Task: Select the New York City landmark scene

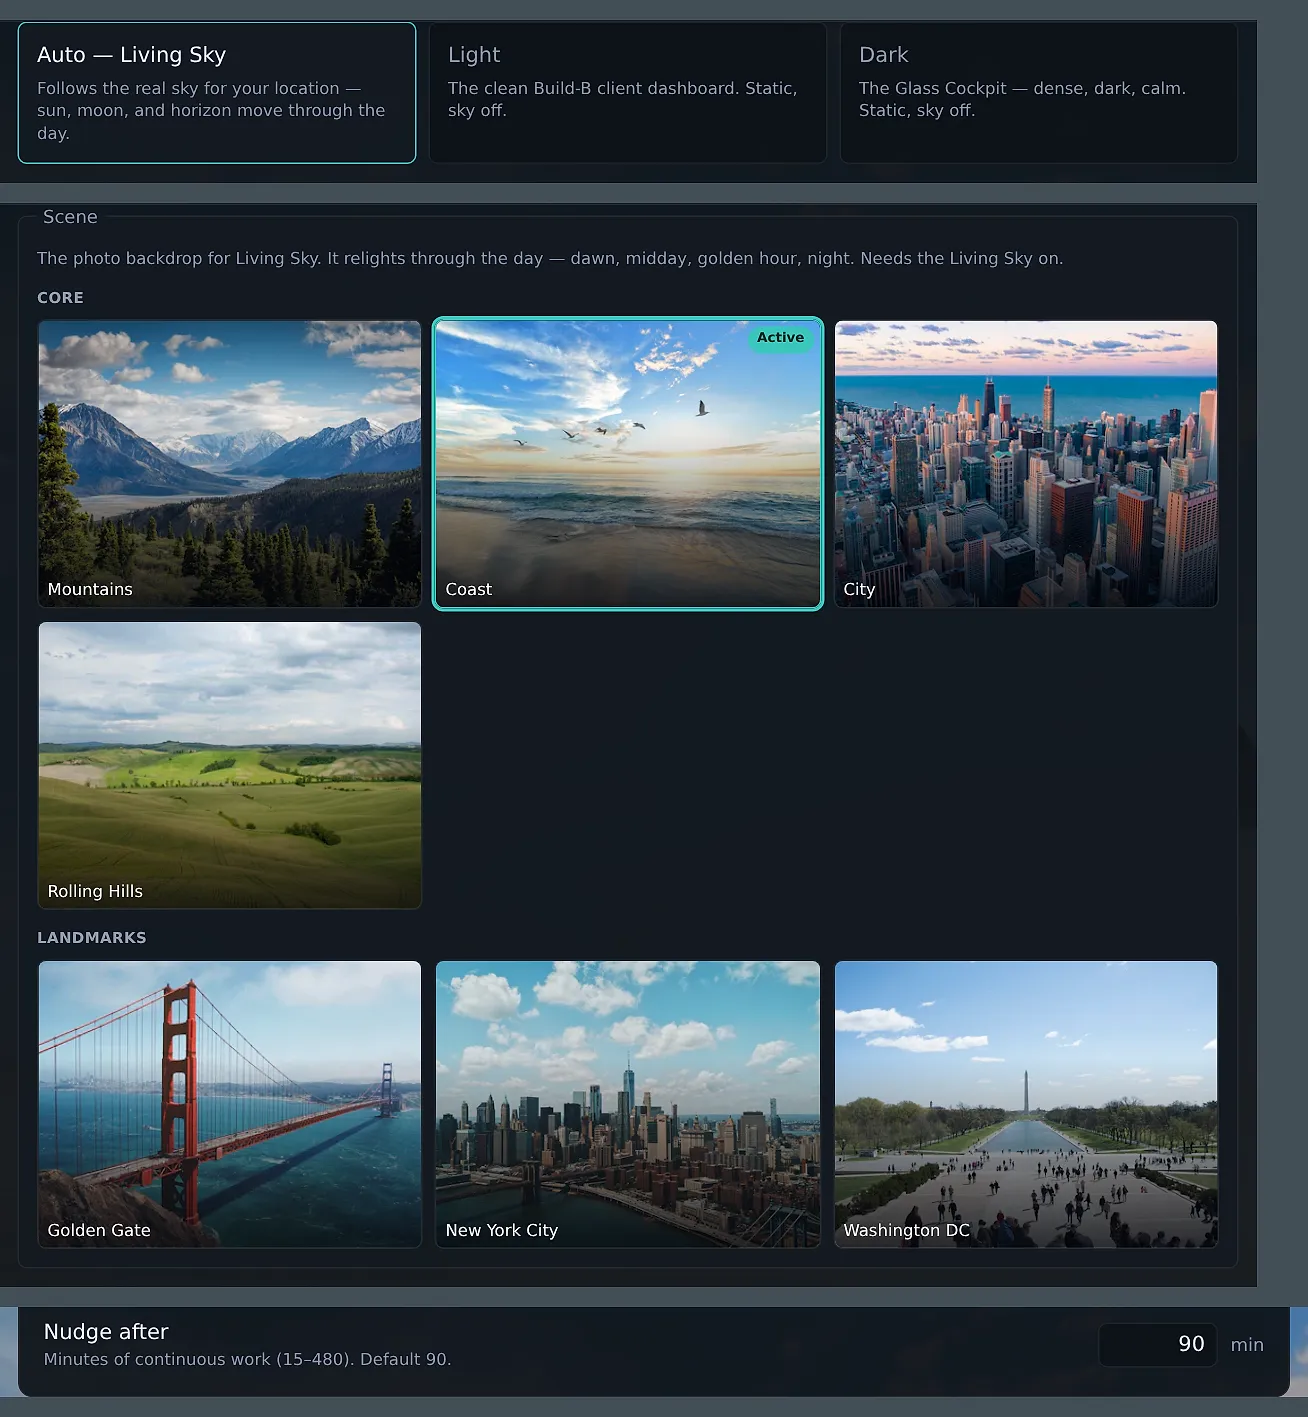Action: (x=628, y=1104)
